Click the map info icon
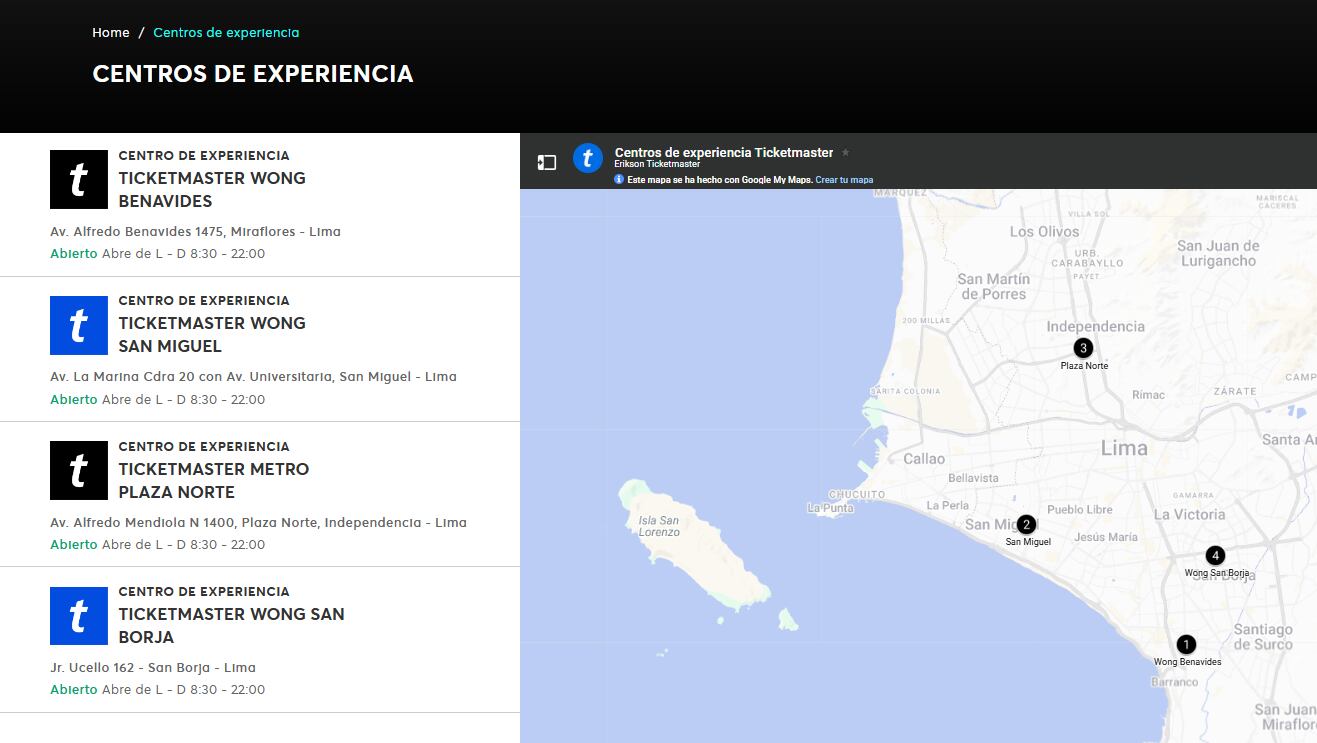Image resolution: width=1317 pixels, height=743 pixels. pos(619,180)
